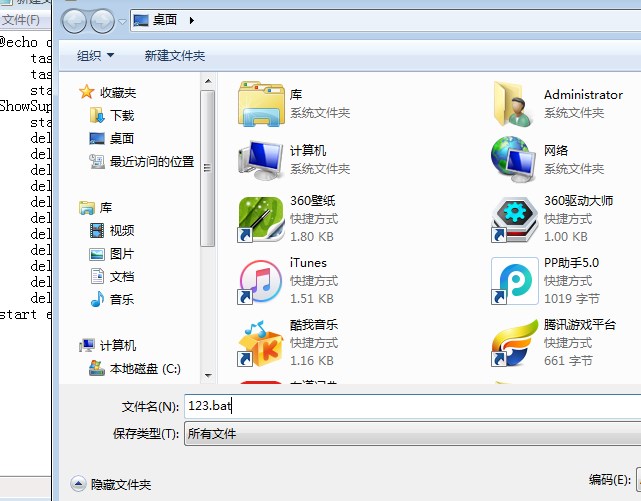Expand the 桌面 breadcrumb arrow in address bar
Viewport: 641px width, 501px height.
point(192,20)
